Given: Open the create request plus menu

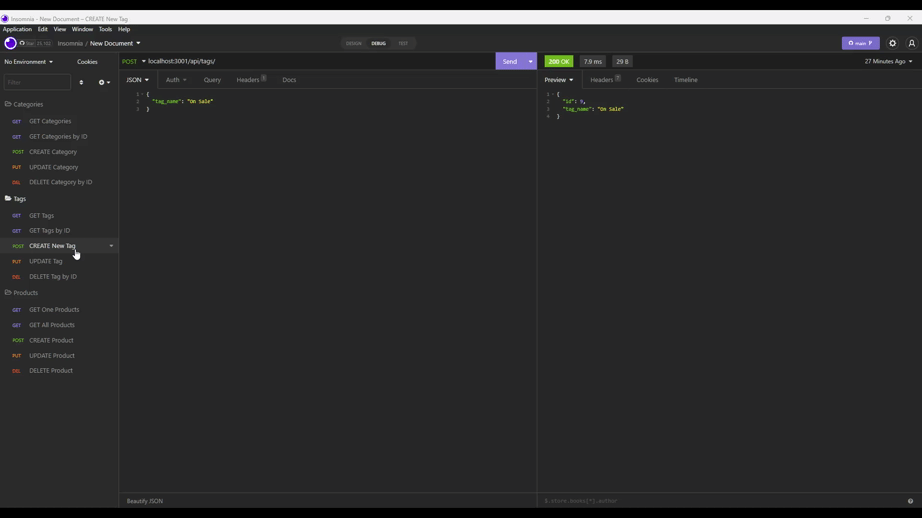Looking at the screenshot, I should 104,82.
